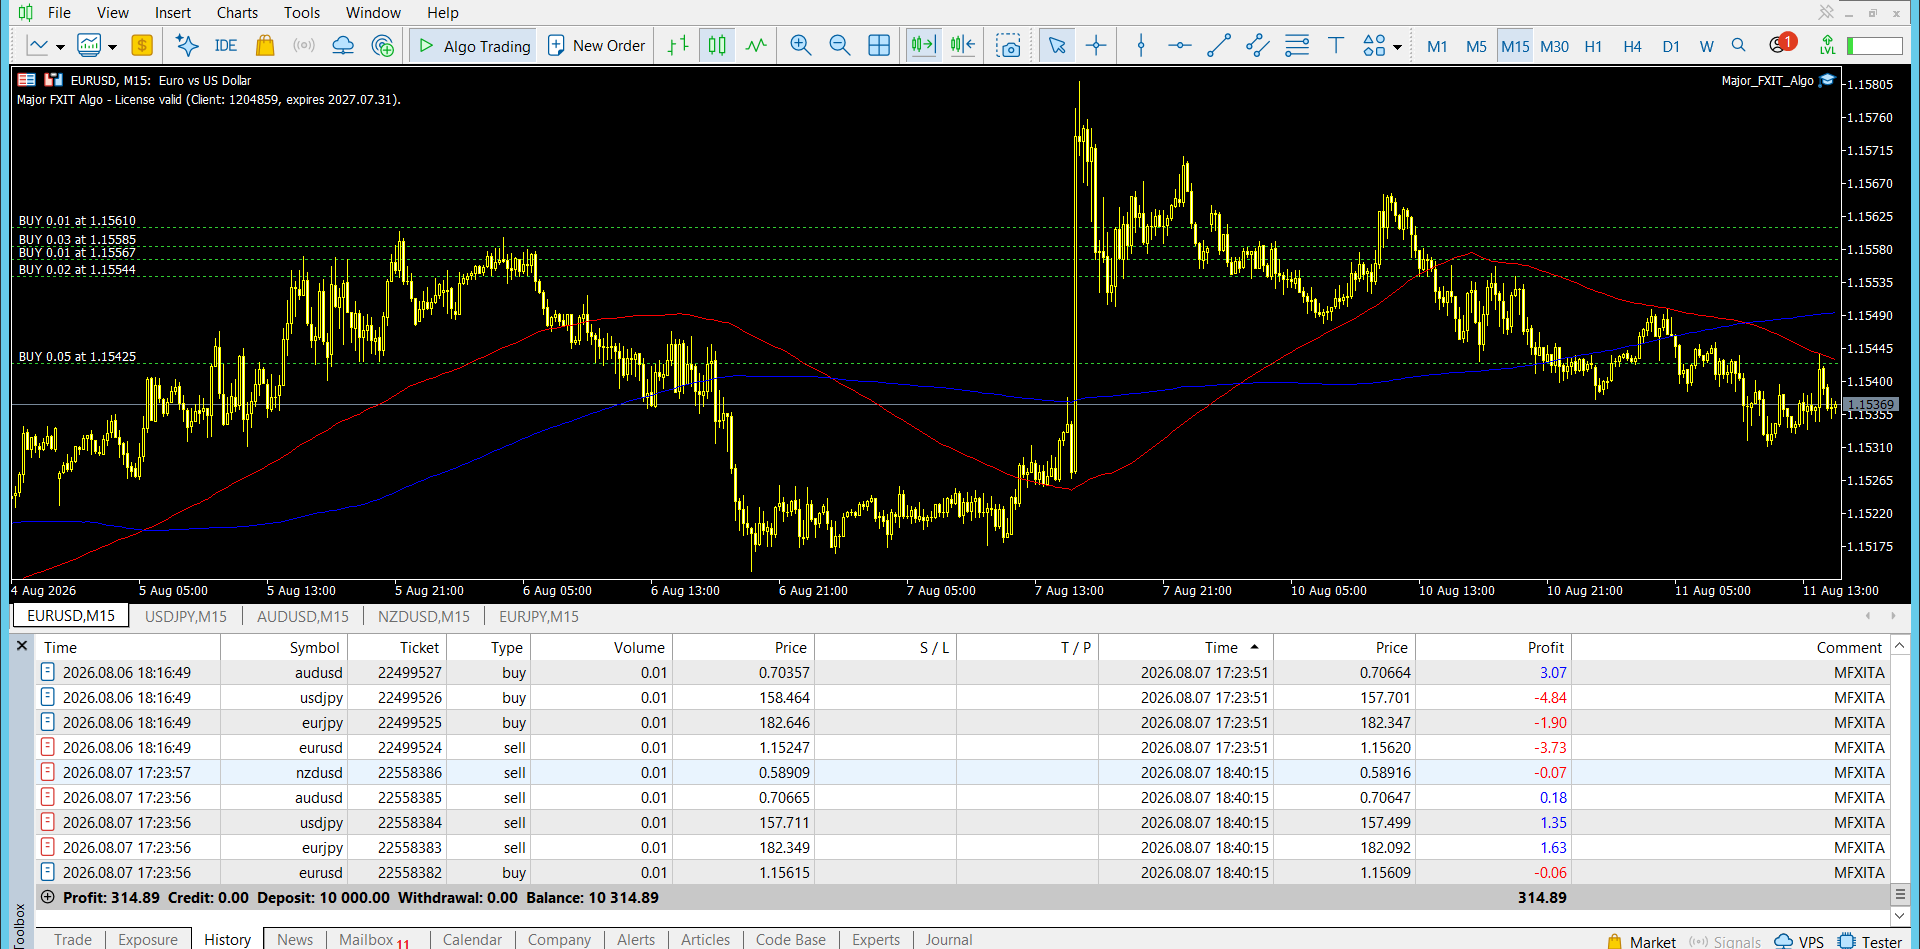This screenshot has height=949, width=1920.
Task: Open the File menu
Action: (59, 13)
